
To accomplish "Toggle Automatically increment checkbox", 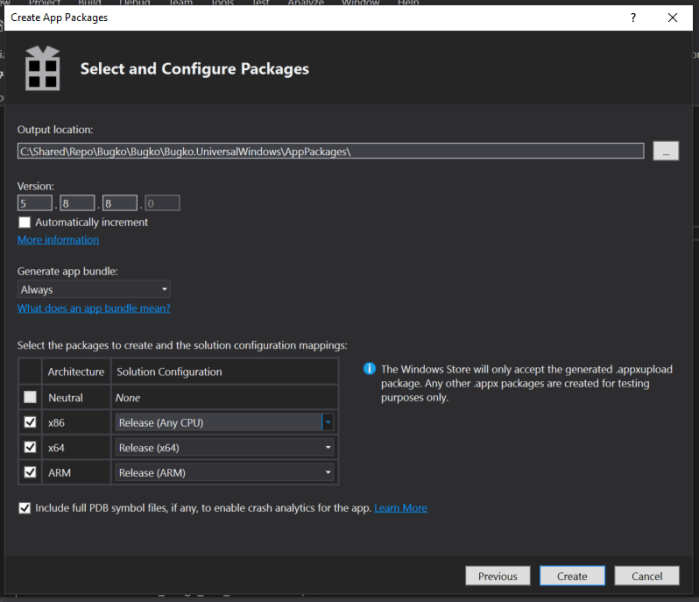I will (25, 222).
